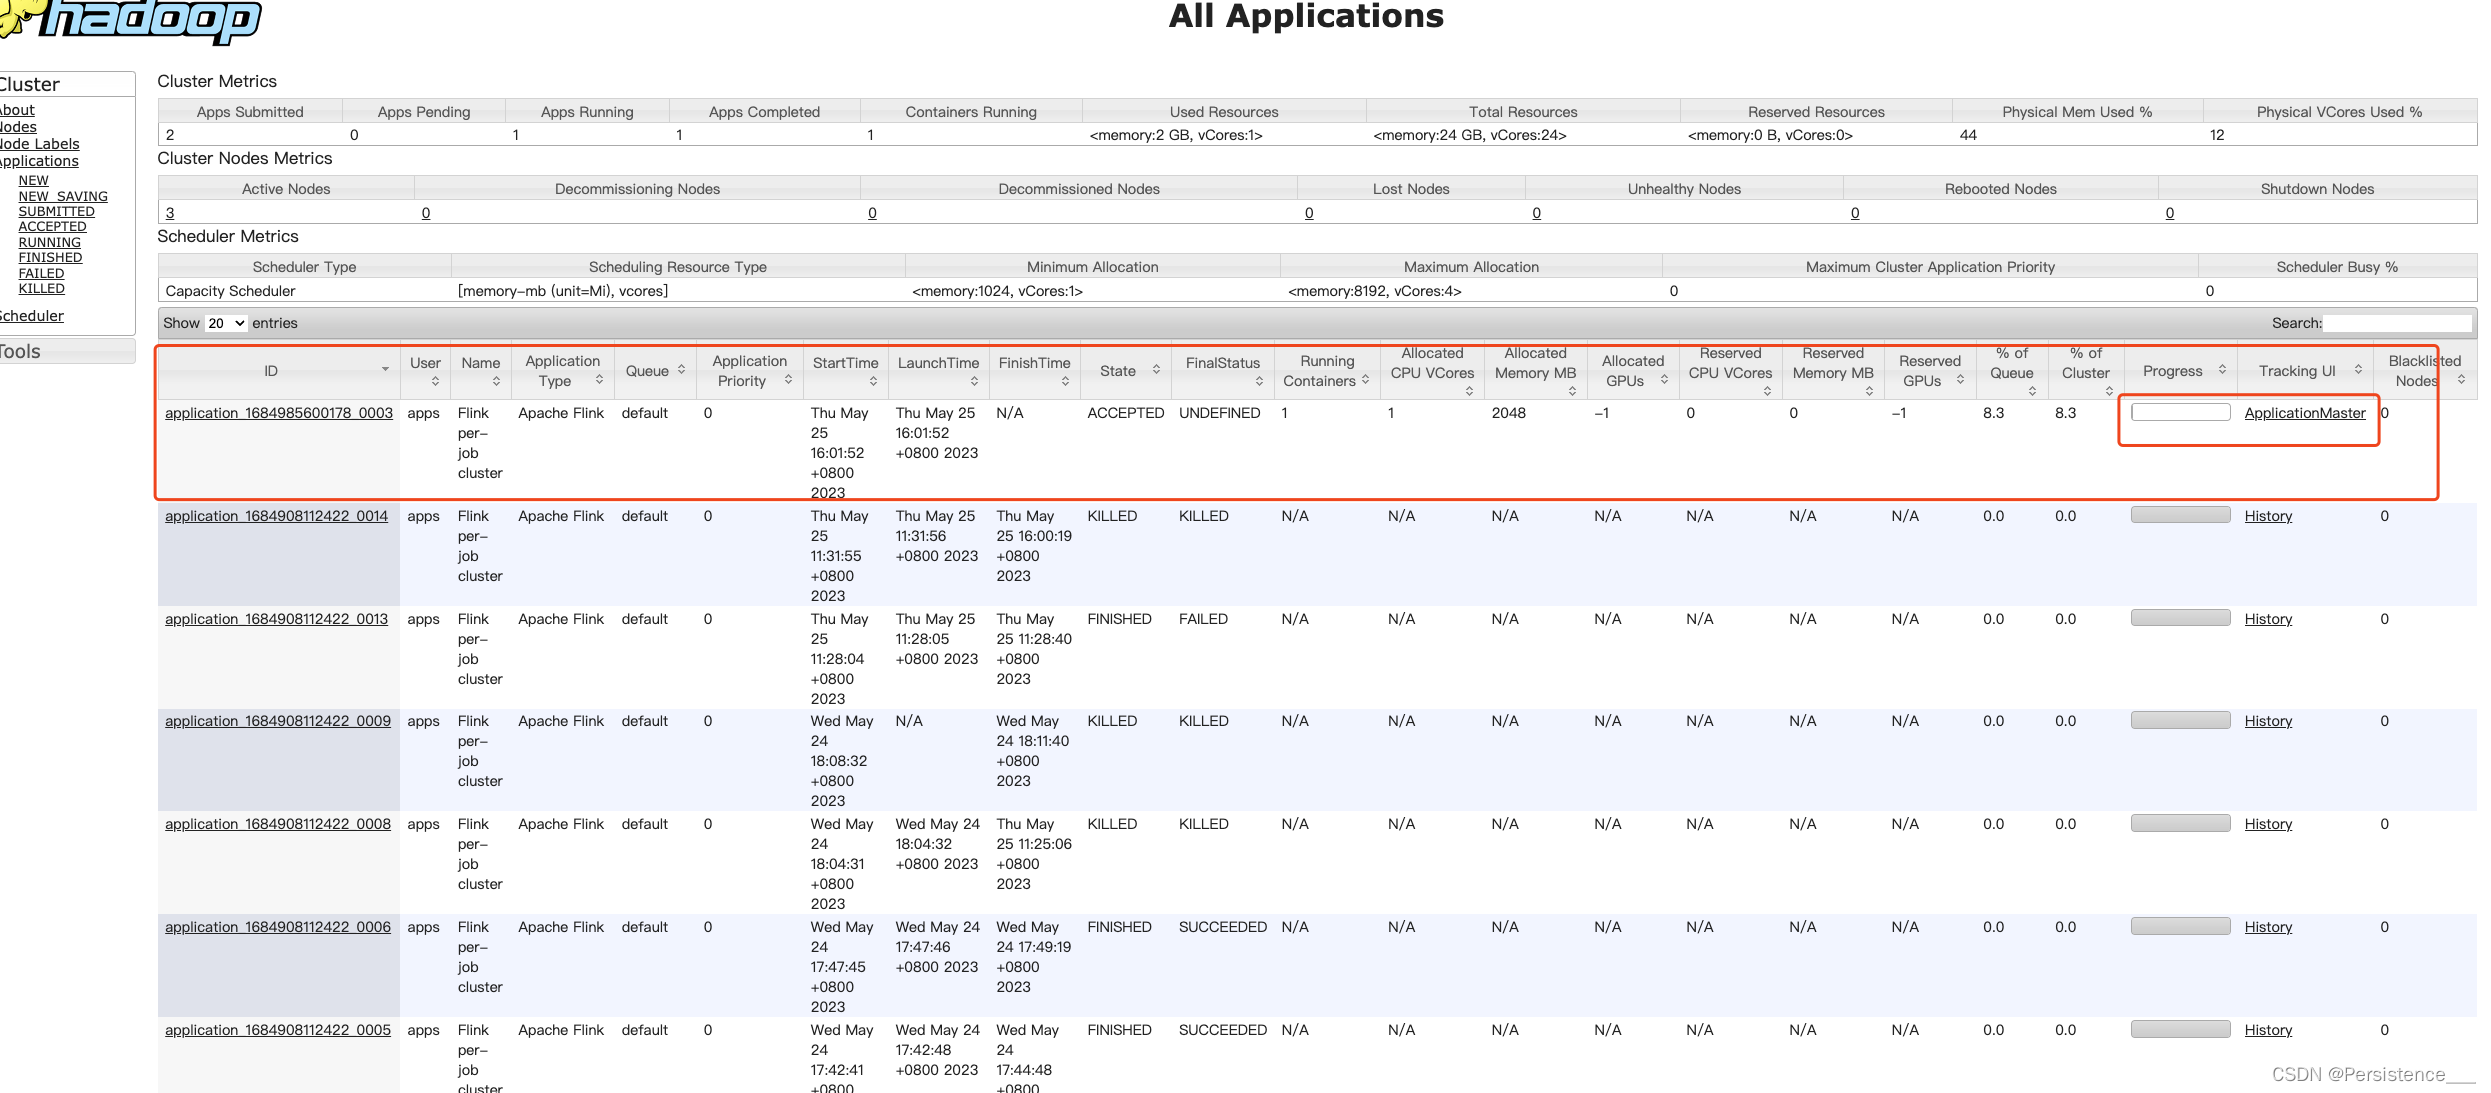Sort by Application Type arrows
Screen dimensions: 2491x1093
[599, 380]
